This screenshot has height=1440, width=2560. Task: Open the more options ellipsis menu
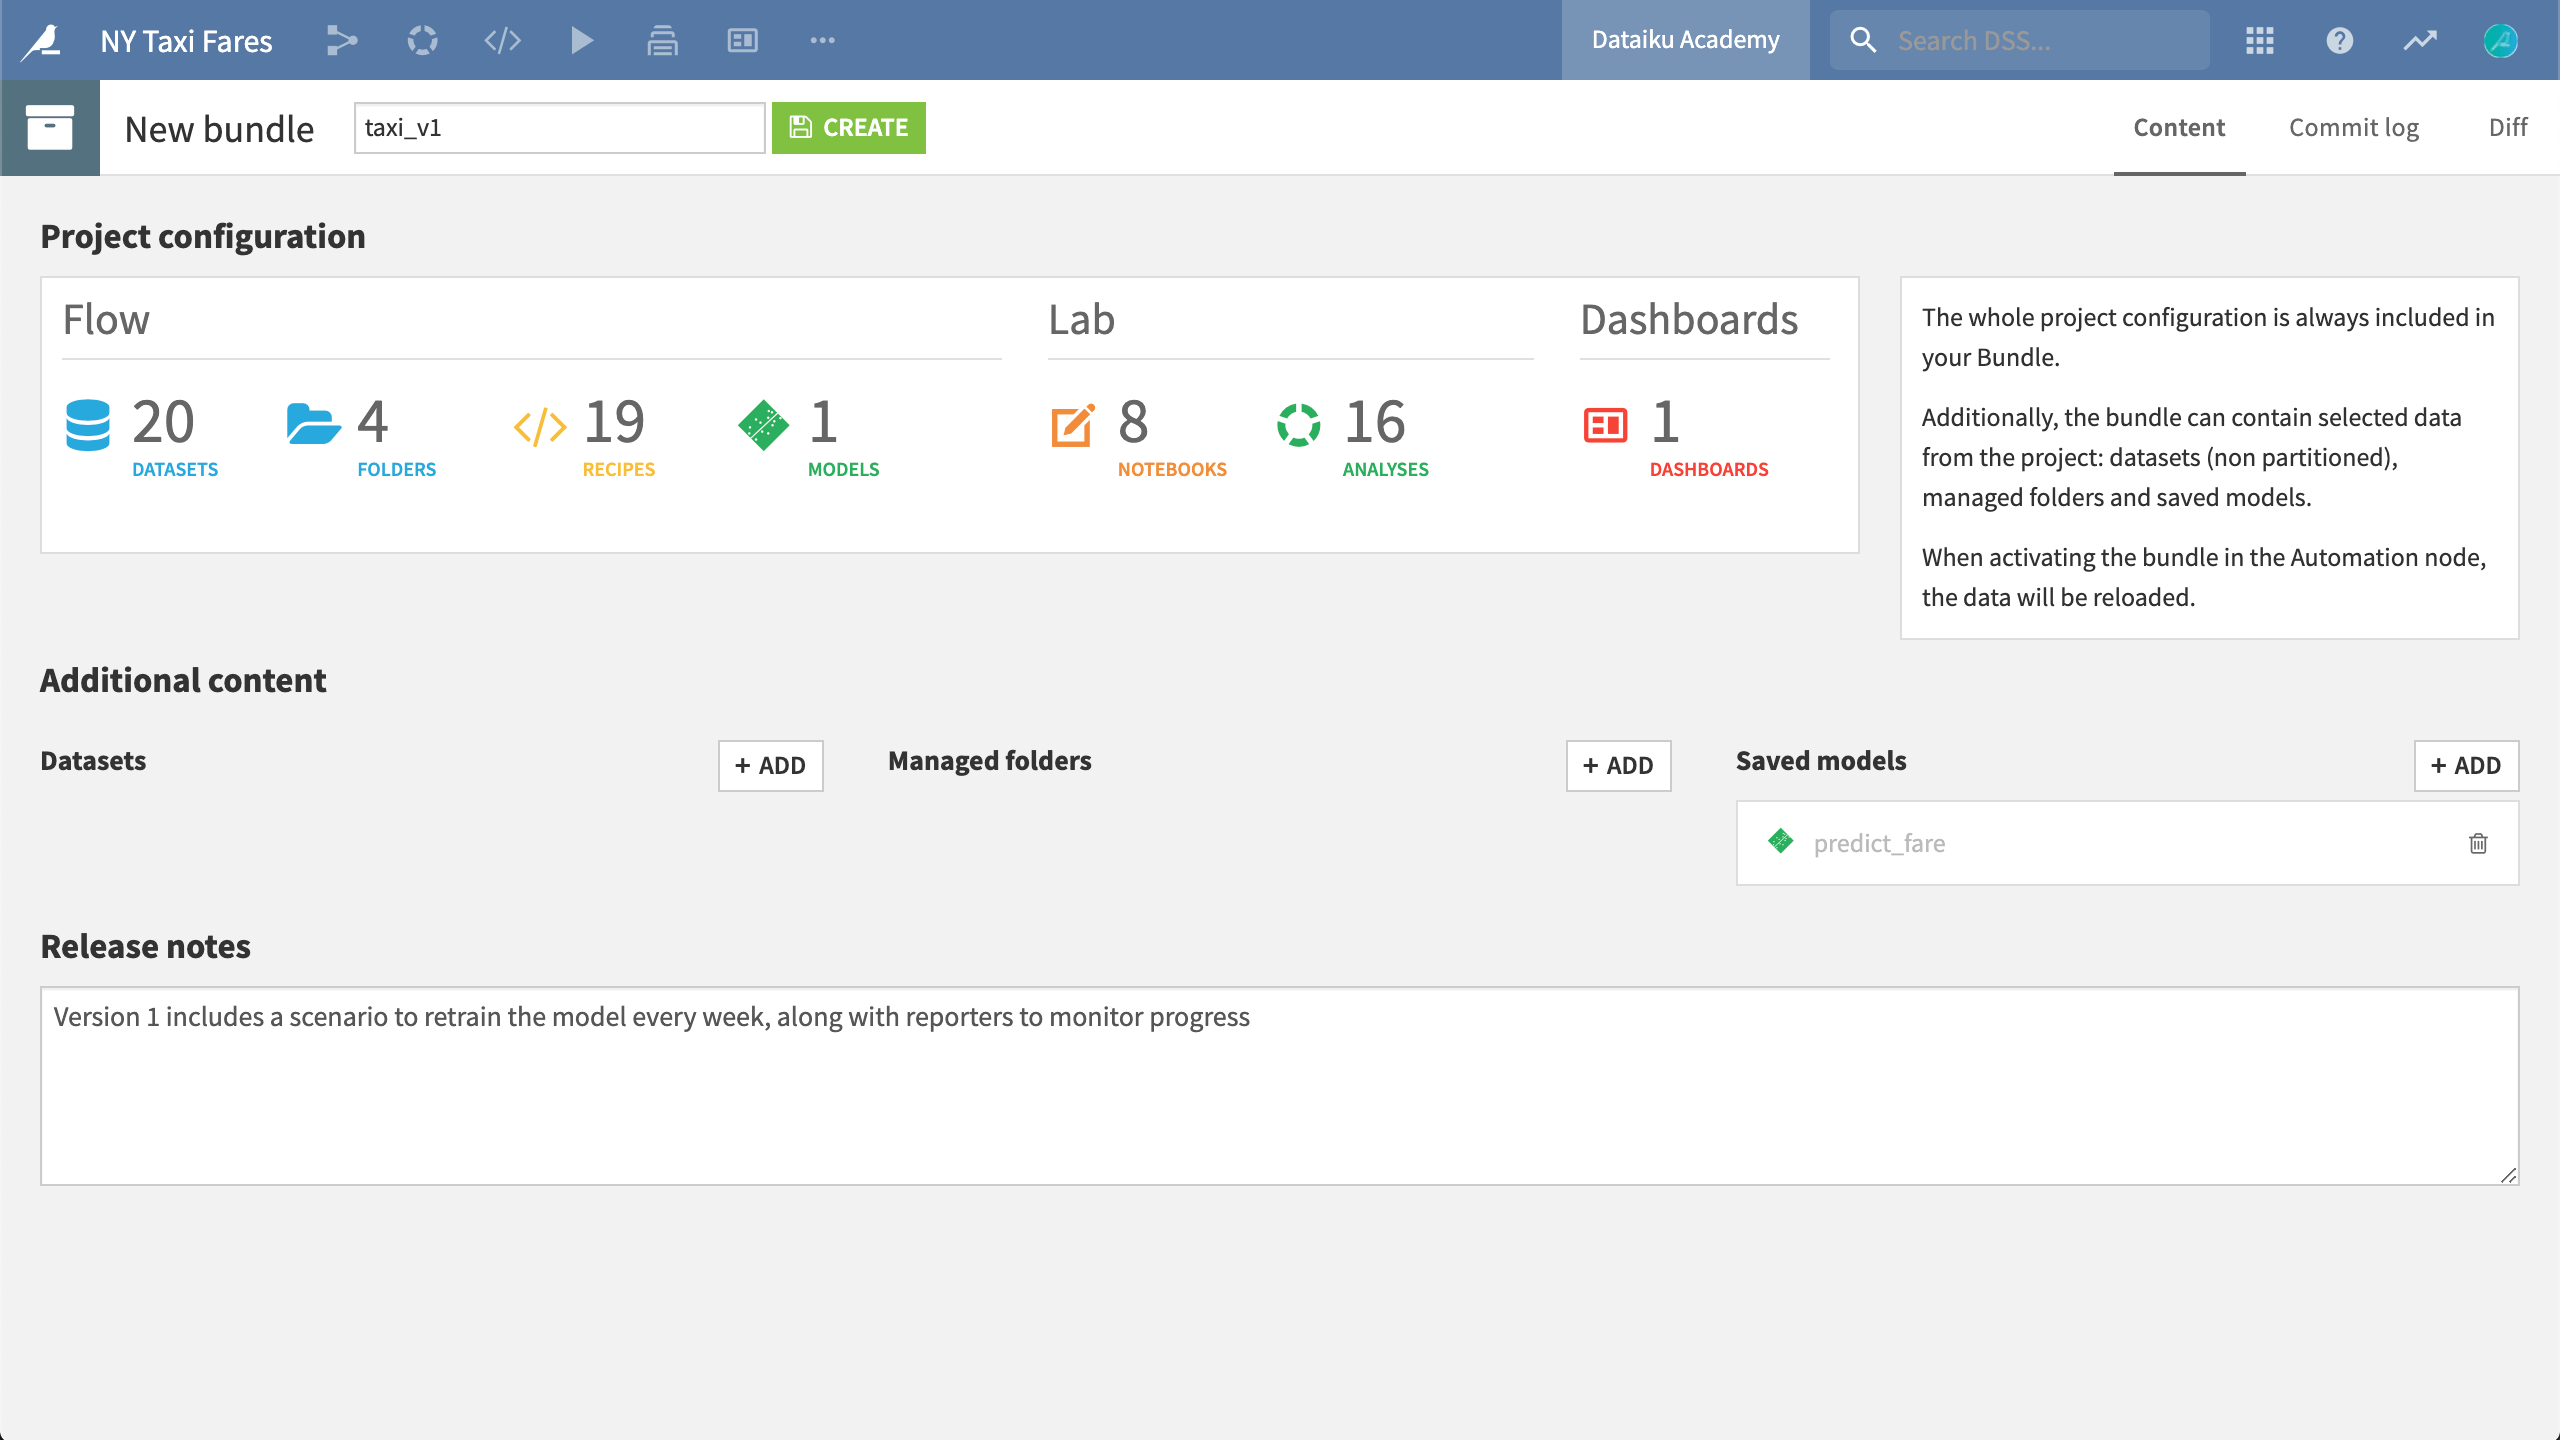coord(822,41)
